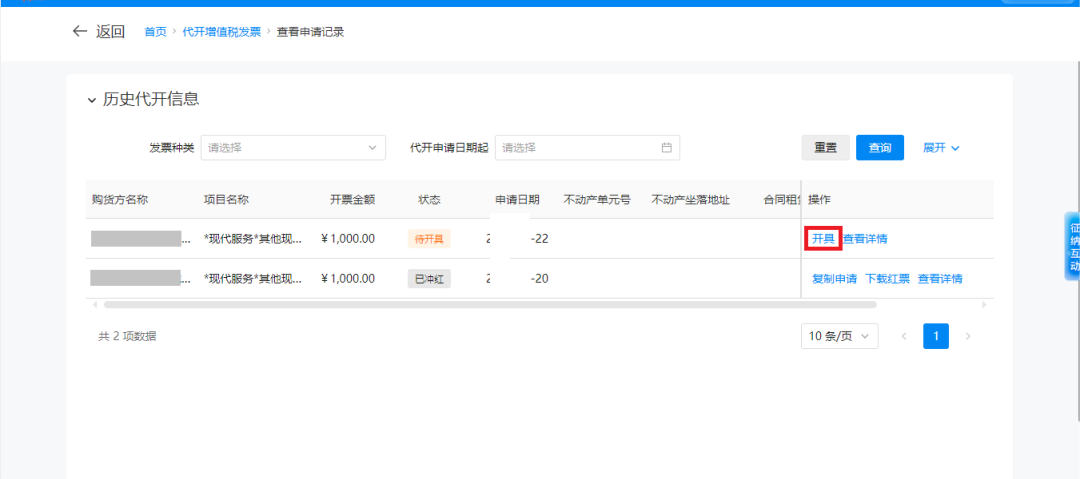This screenshot has width=1080, height=479.
Task: Click the 代开申请日期起 date field
Action: (588, 147)
